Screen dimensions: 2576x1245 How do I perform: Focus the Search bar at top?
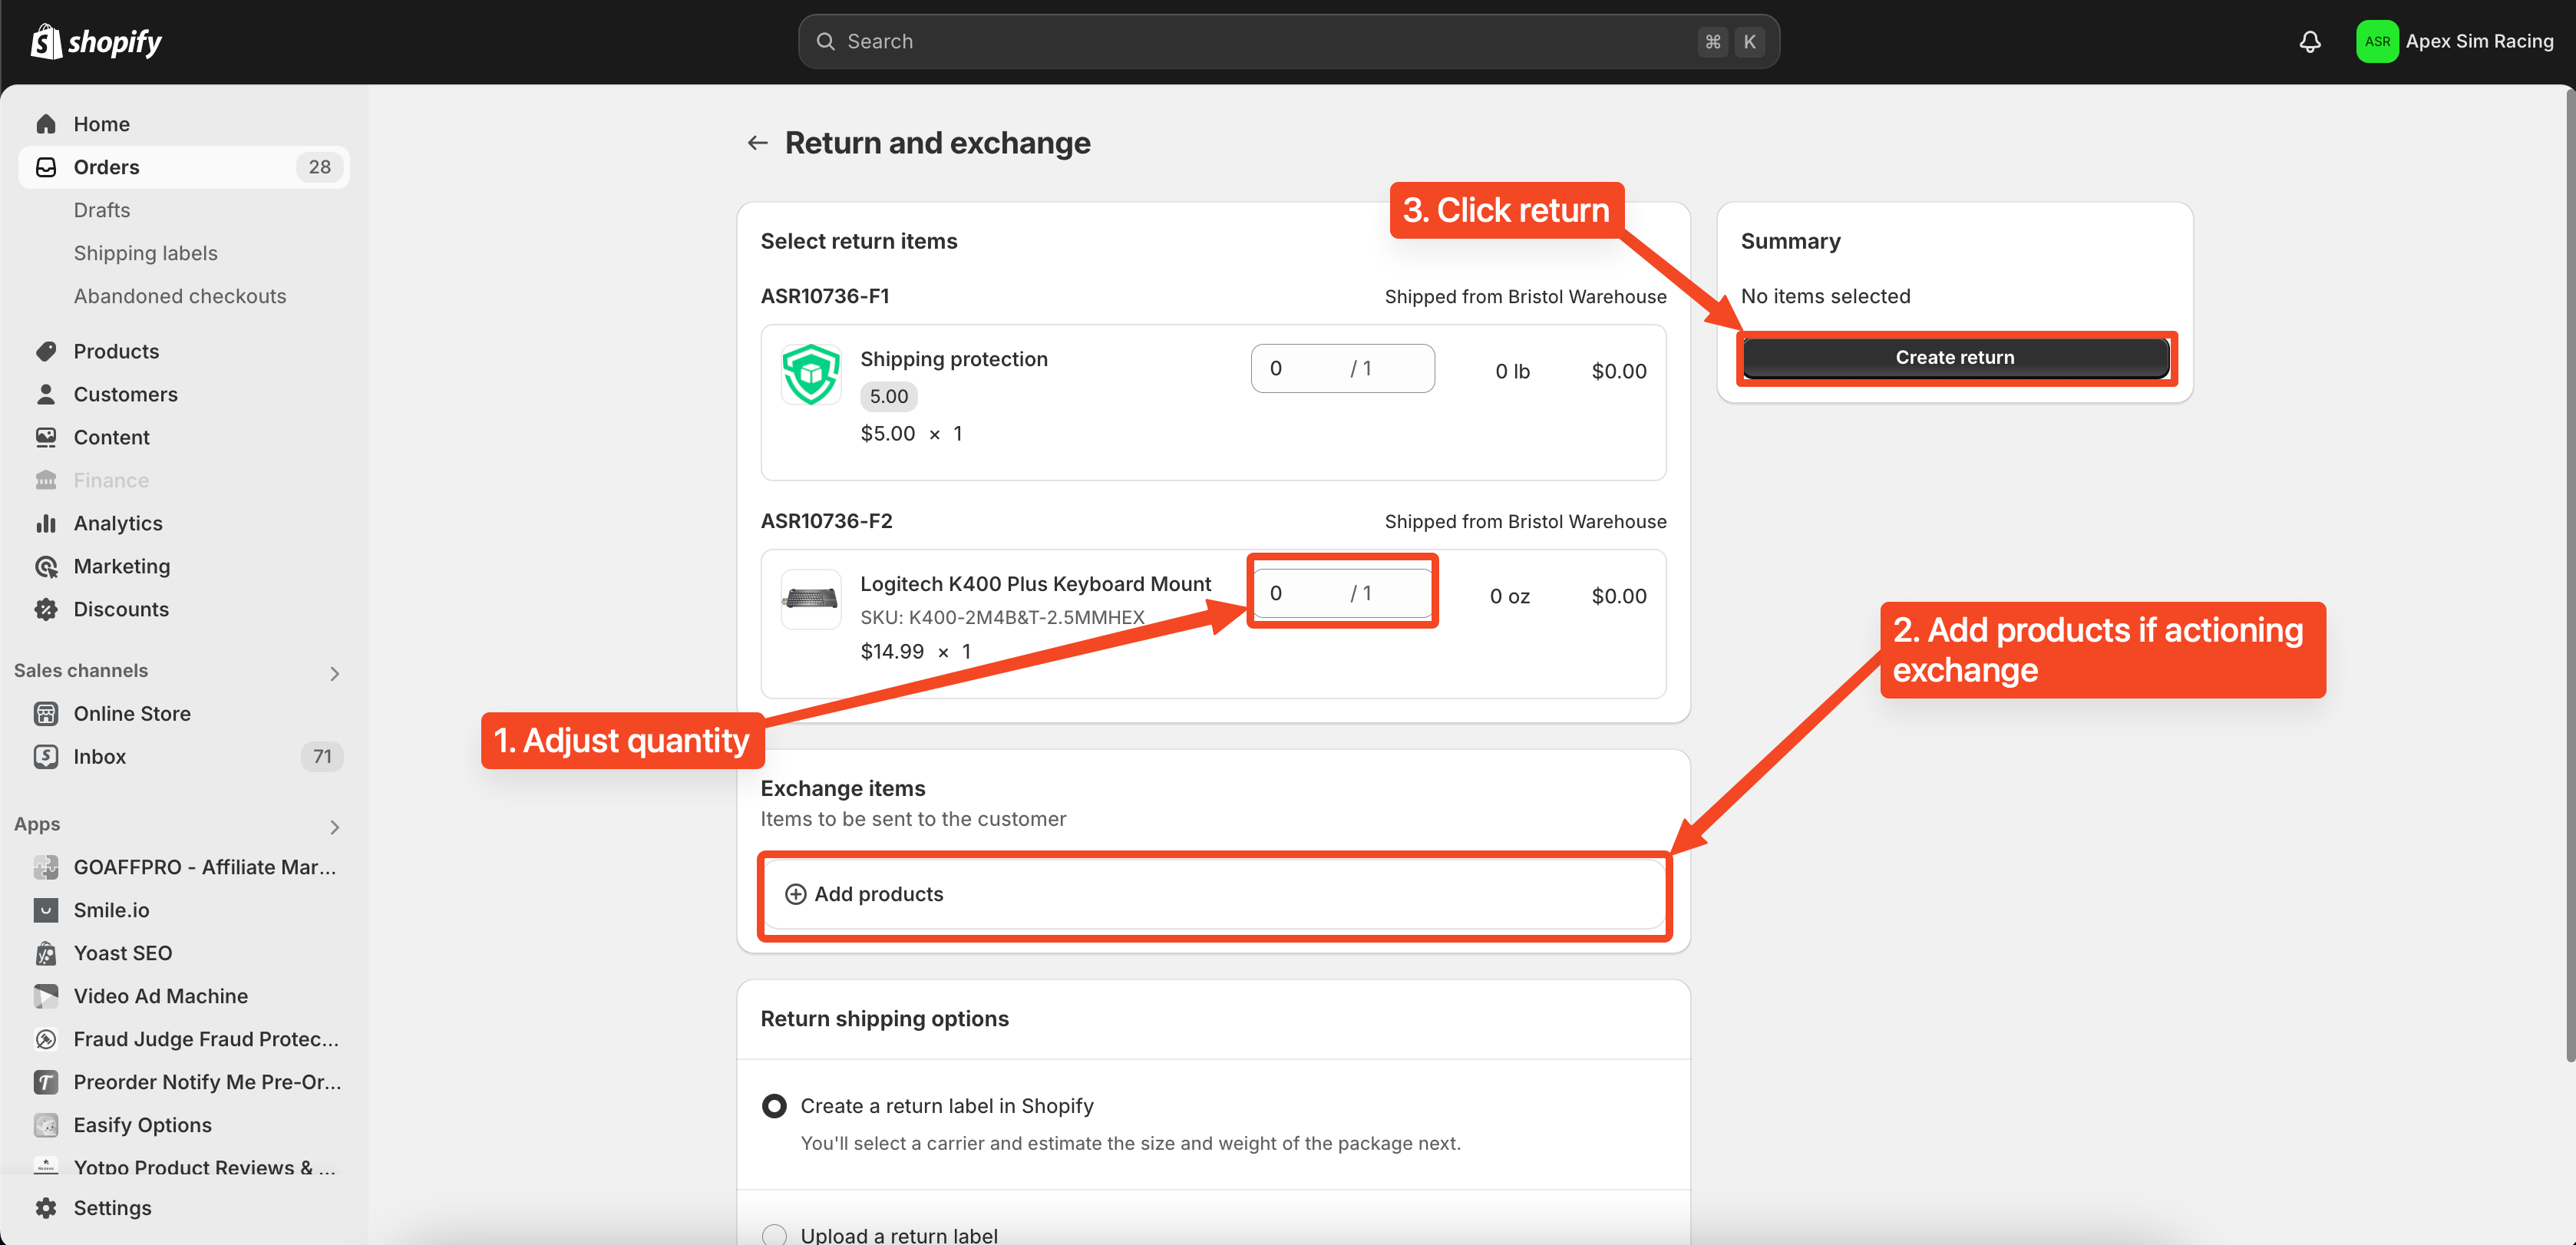coord(1260,41)
